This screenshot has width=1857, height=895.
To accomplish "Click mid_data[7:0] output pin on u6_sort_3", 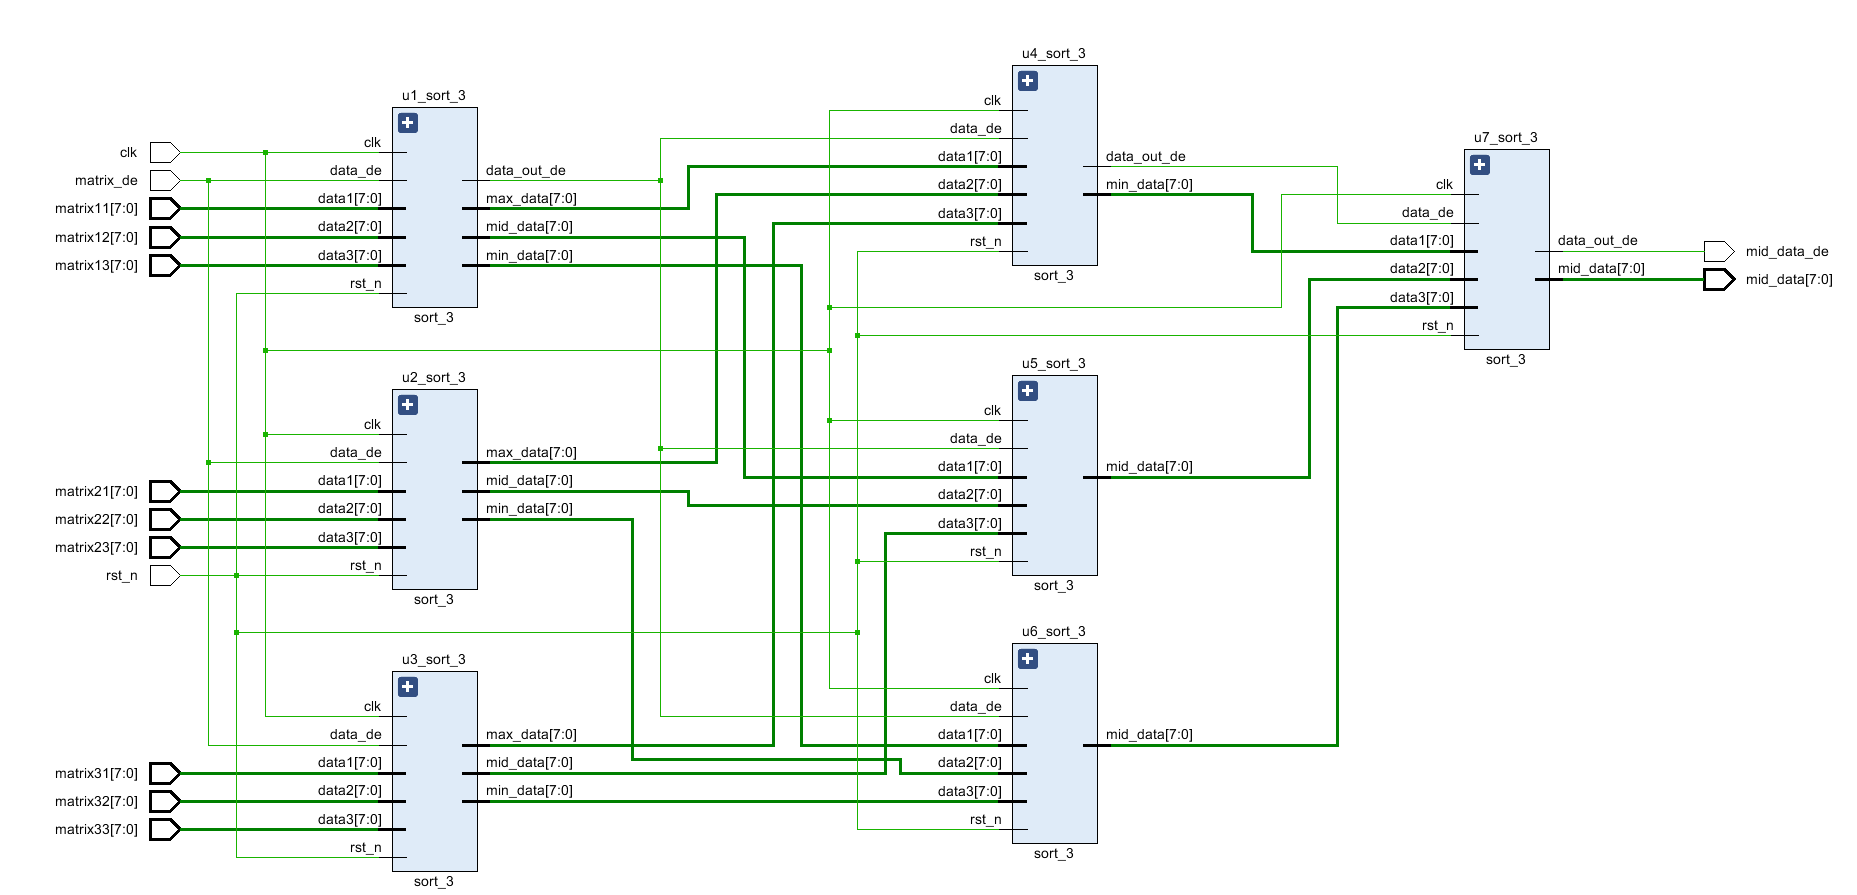I will coord(1149,735).
